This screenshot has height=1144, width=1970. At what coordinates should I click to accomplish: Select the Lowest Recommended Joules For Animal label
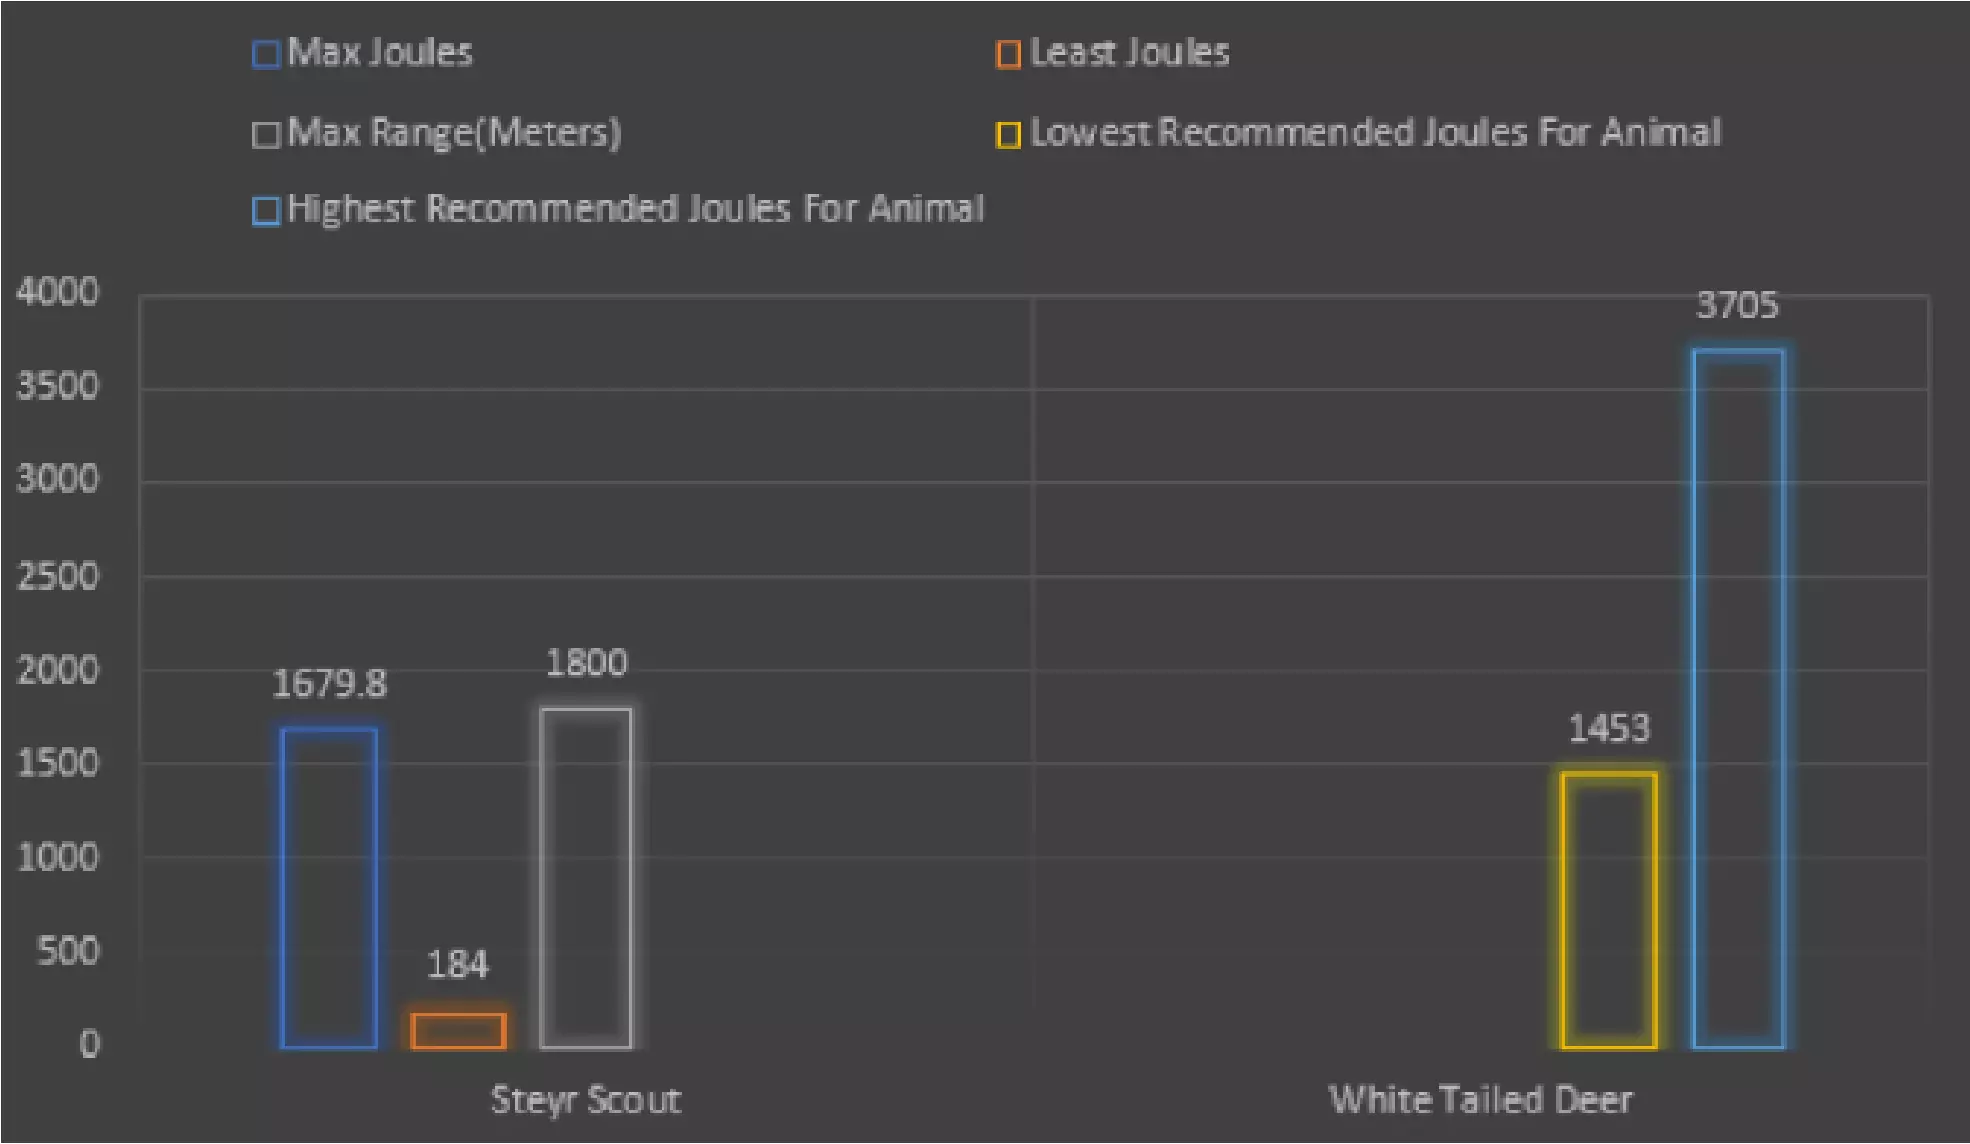[1375, 133]
